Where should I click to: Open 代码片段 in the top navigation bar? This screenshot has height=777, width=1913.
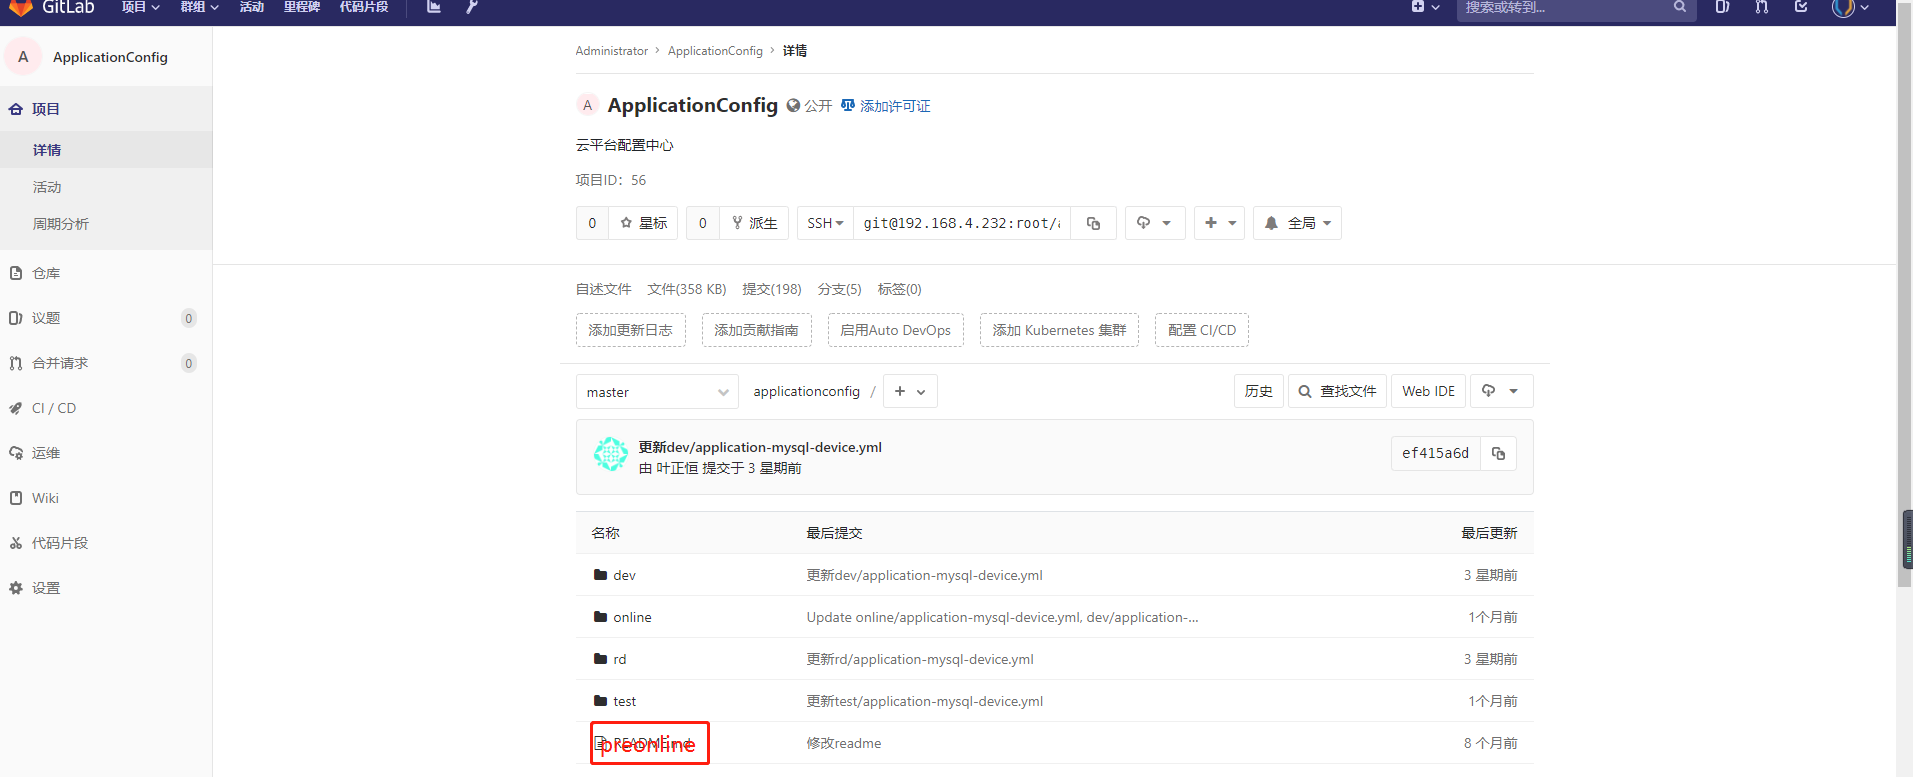tap(364, 7)
